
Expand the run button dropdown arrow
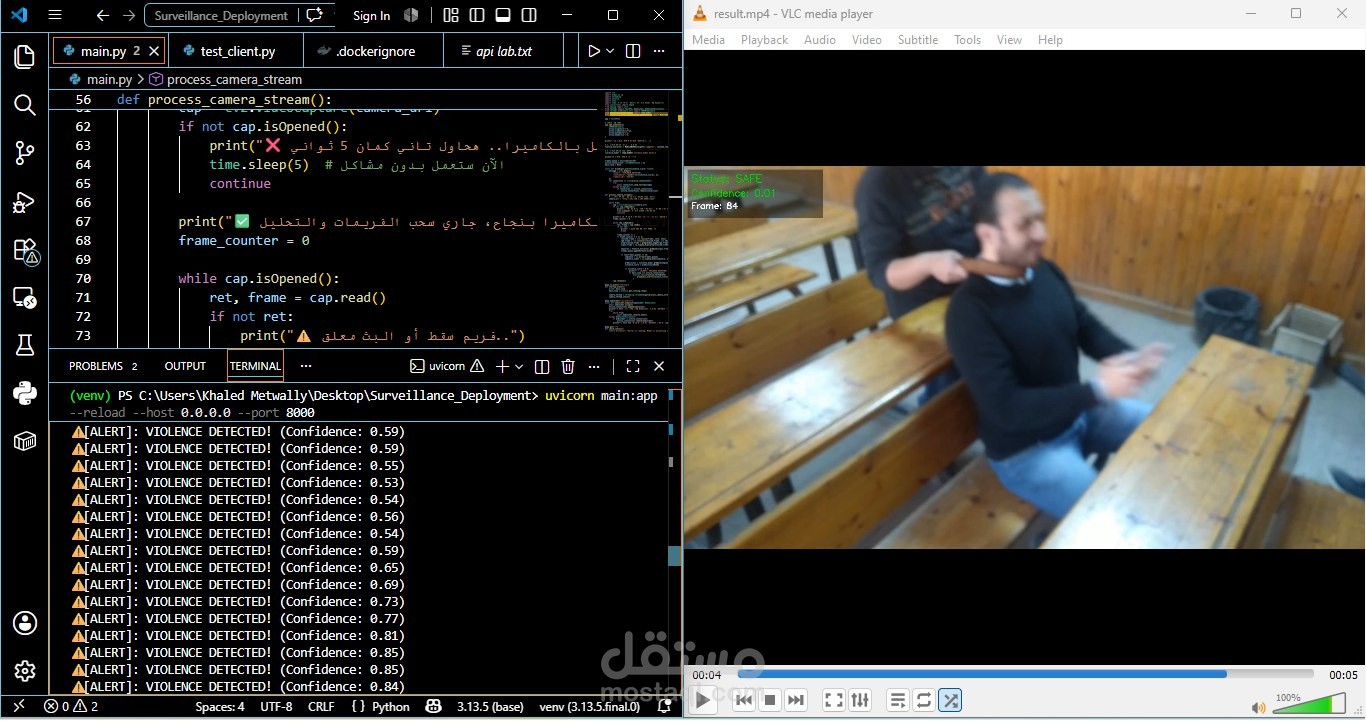[x=610, y=51]
